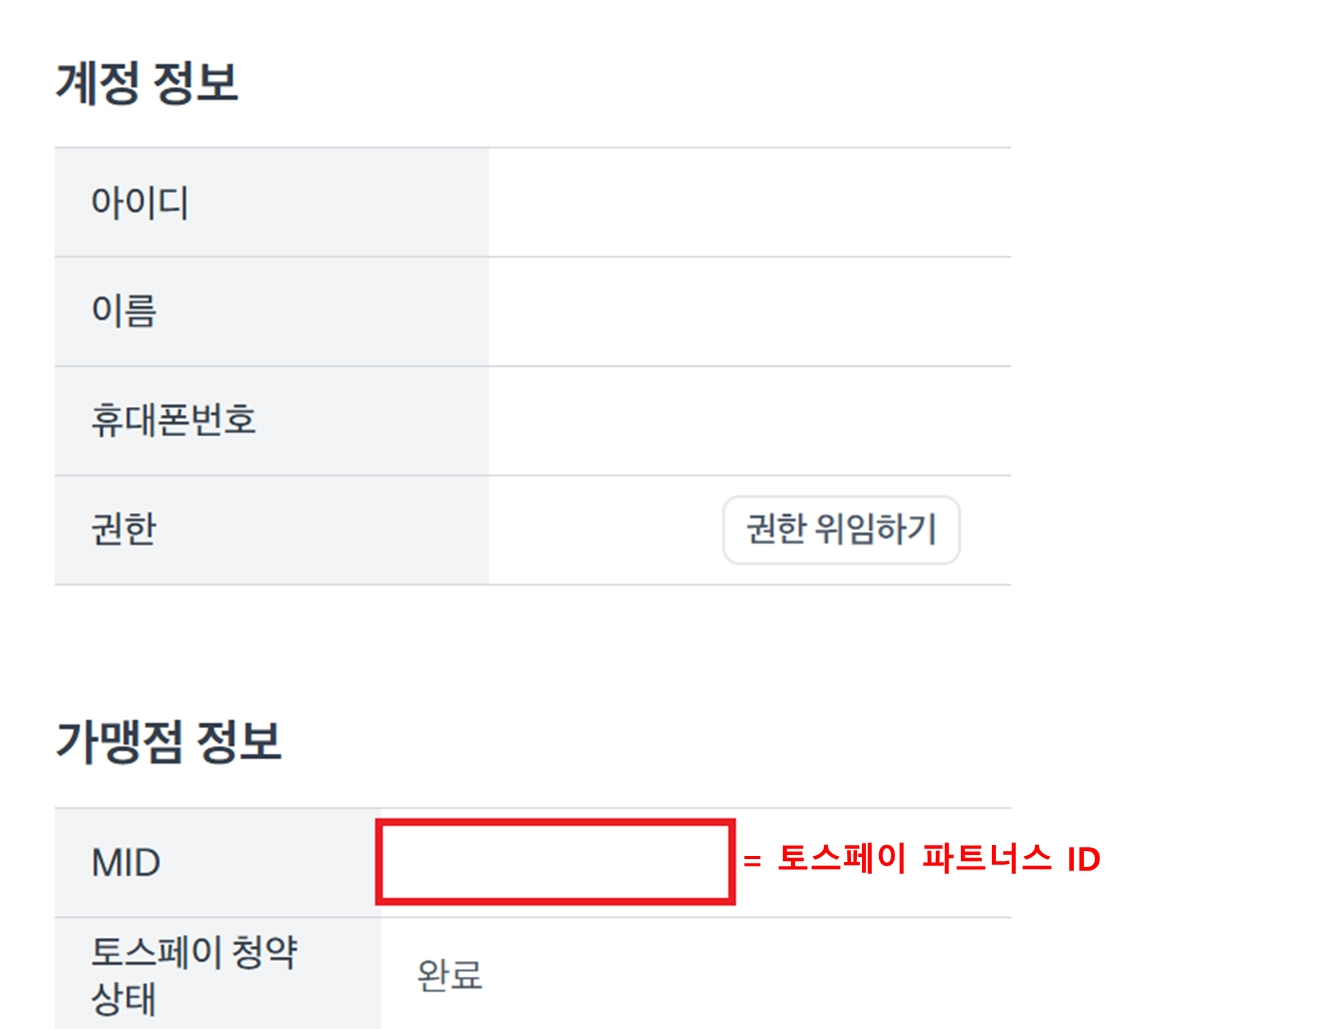Click the red 파트너스 annotation word
The image size is (1344, 1029).
click(x=987, y=858)
